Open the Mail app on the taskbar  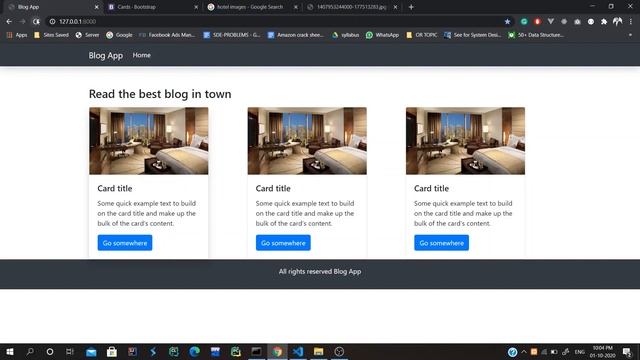pos(91,351)
